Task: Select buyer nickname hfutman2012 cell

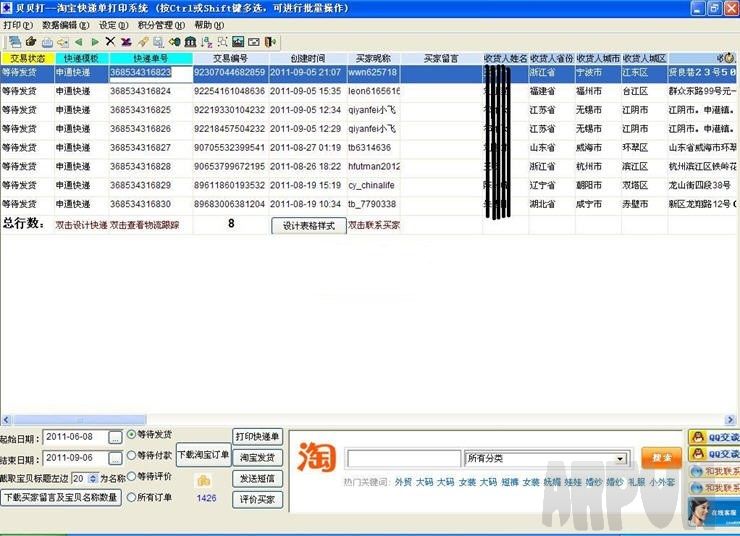Action: pos(374,167)
